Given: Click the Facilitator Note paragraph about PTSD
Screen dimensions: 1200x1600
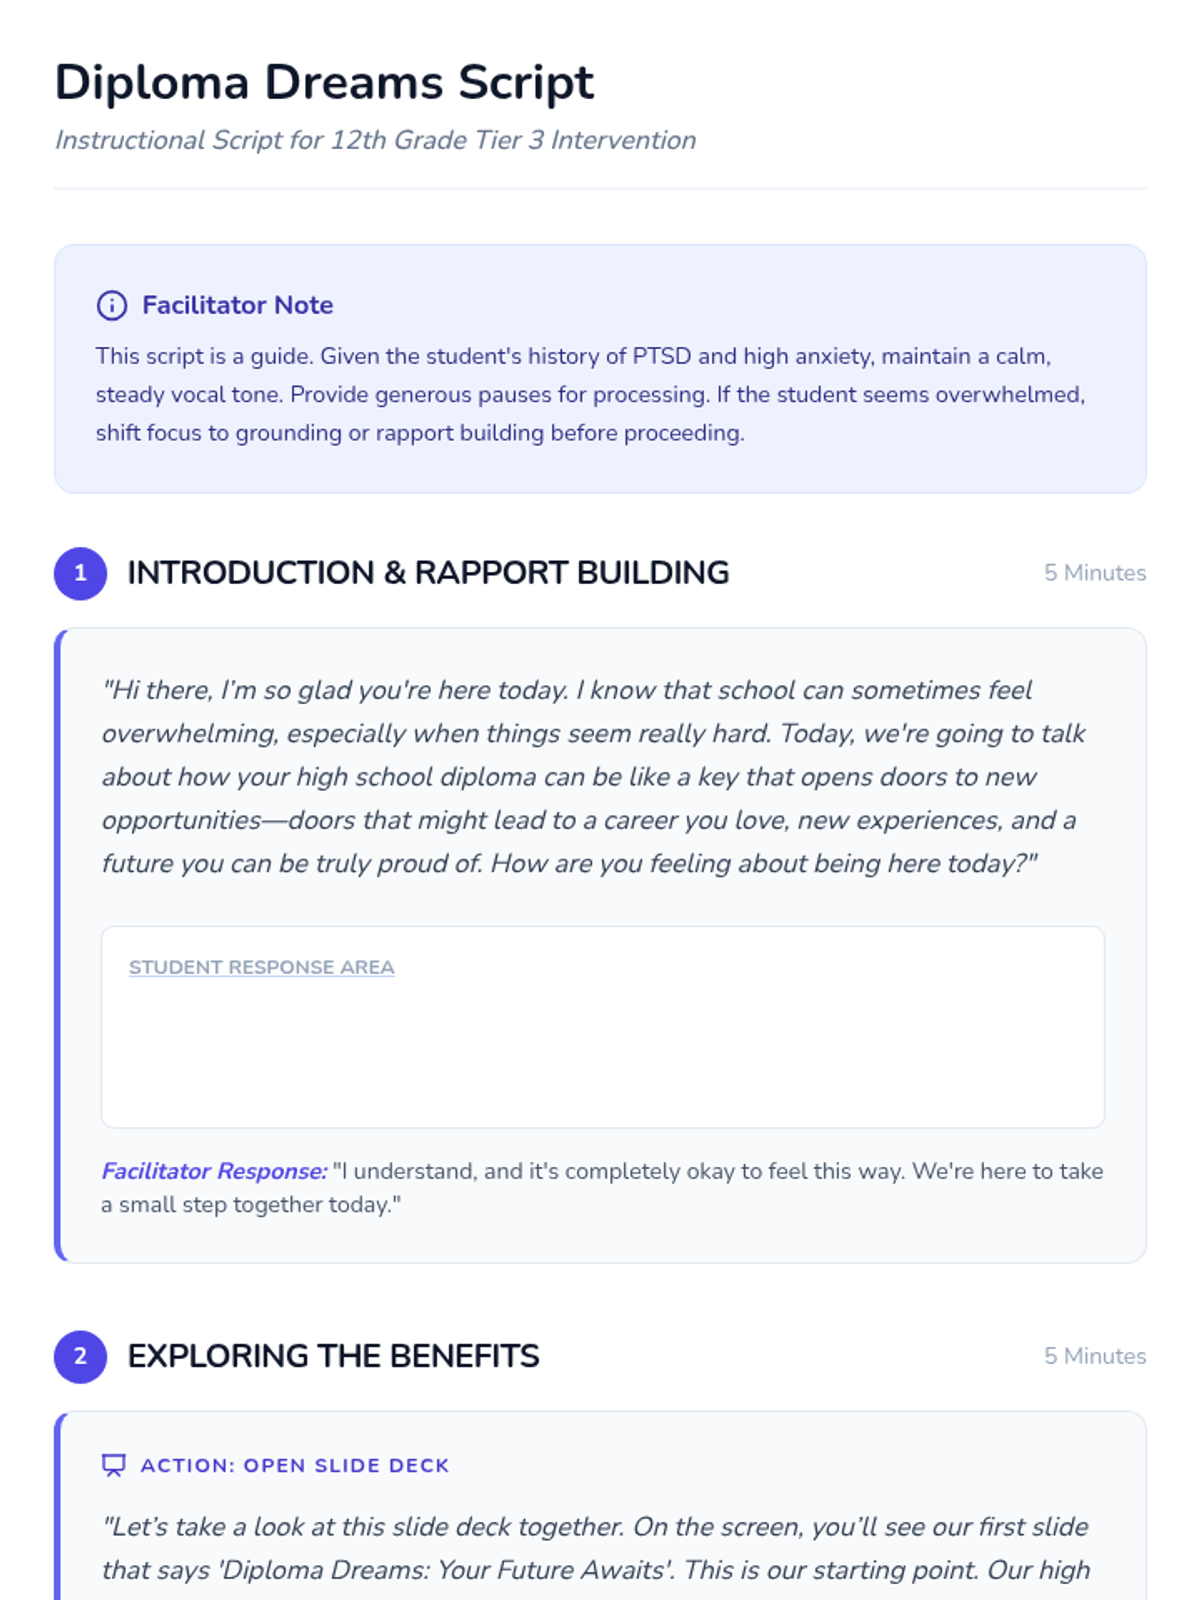Looking at the screenshot, I should (590, 394).
